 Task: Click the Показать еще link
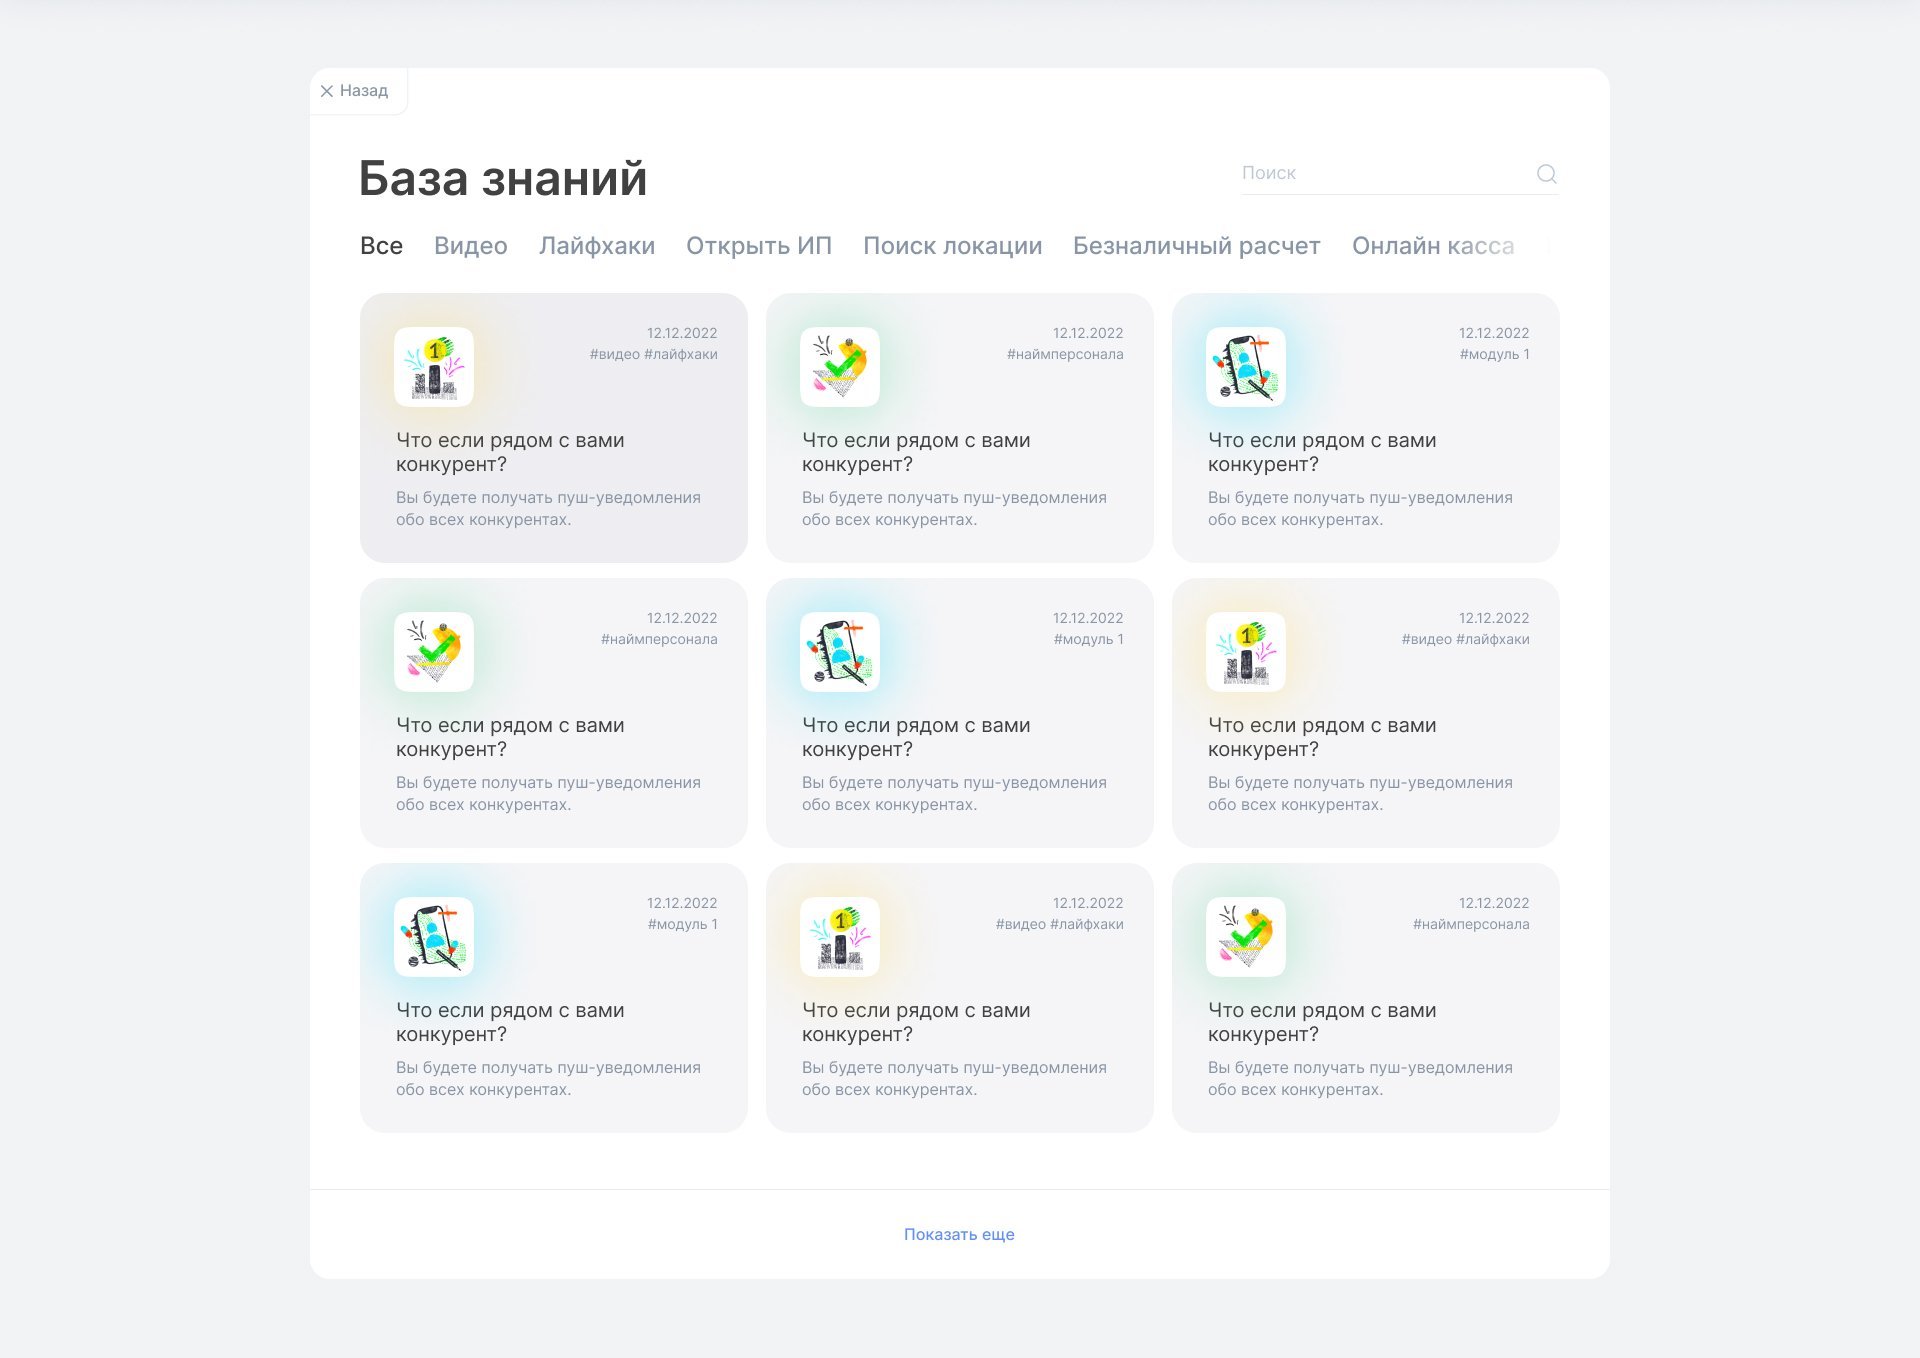pyautogui.click(x=959, y=1234)
